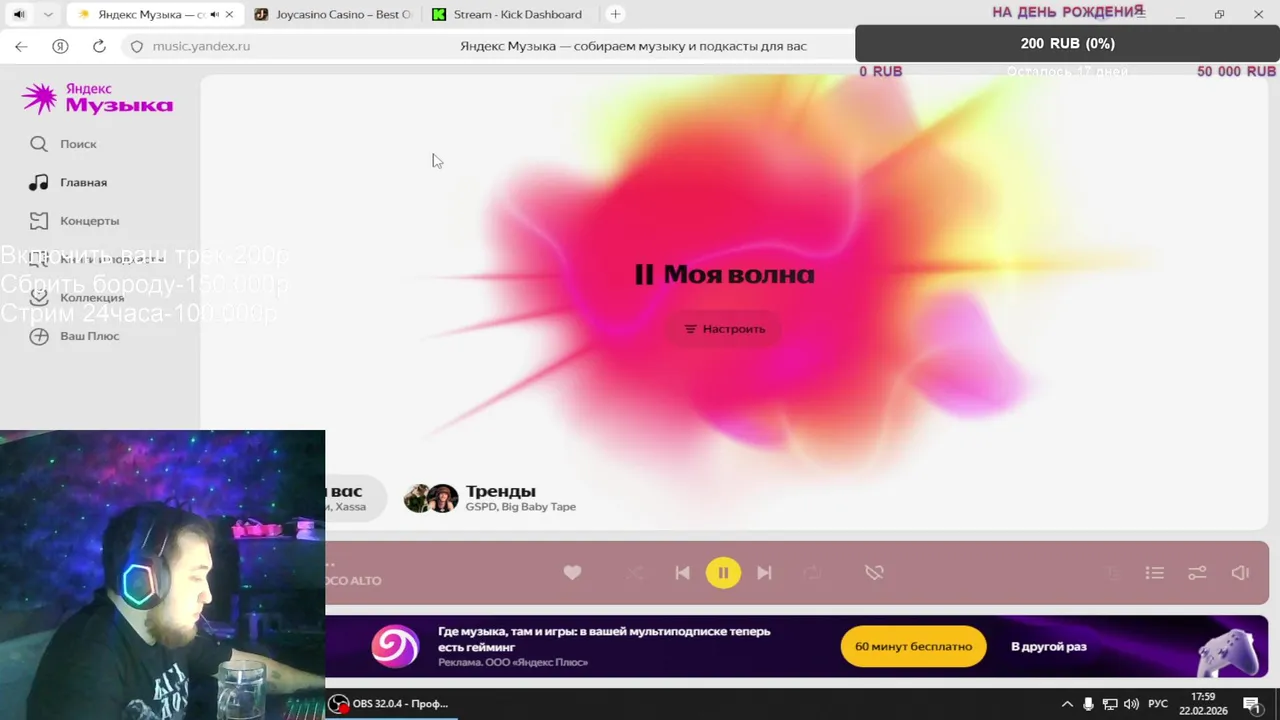Open the Концерты section

tap(74, 221)
